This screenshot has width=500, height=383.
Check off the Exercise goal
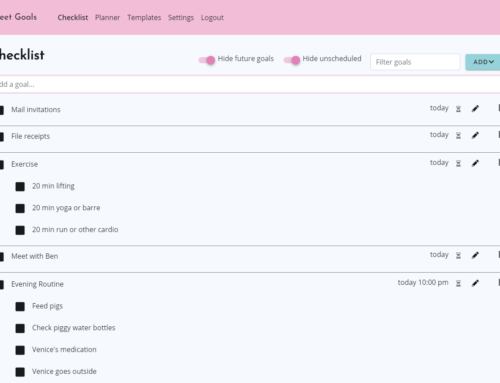click(2, 165)
